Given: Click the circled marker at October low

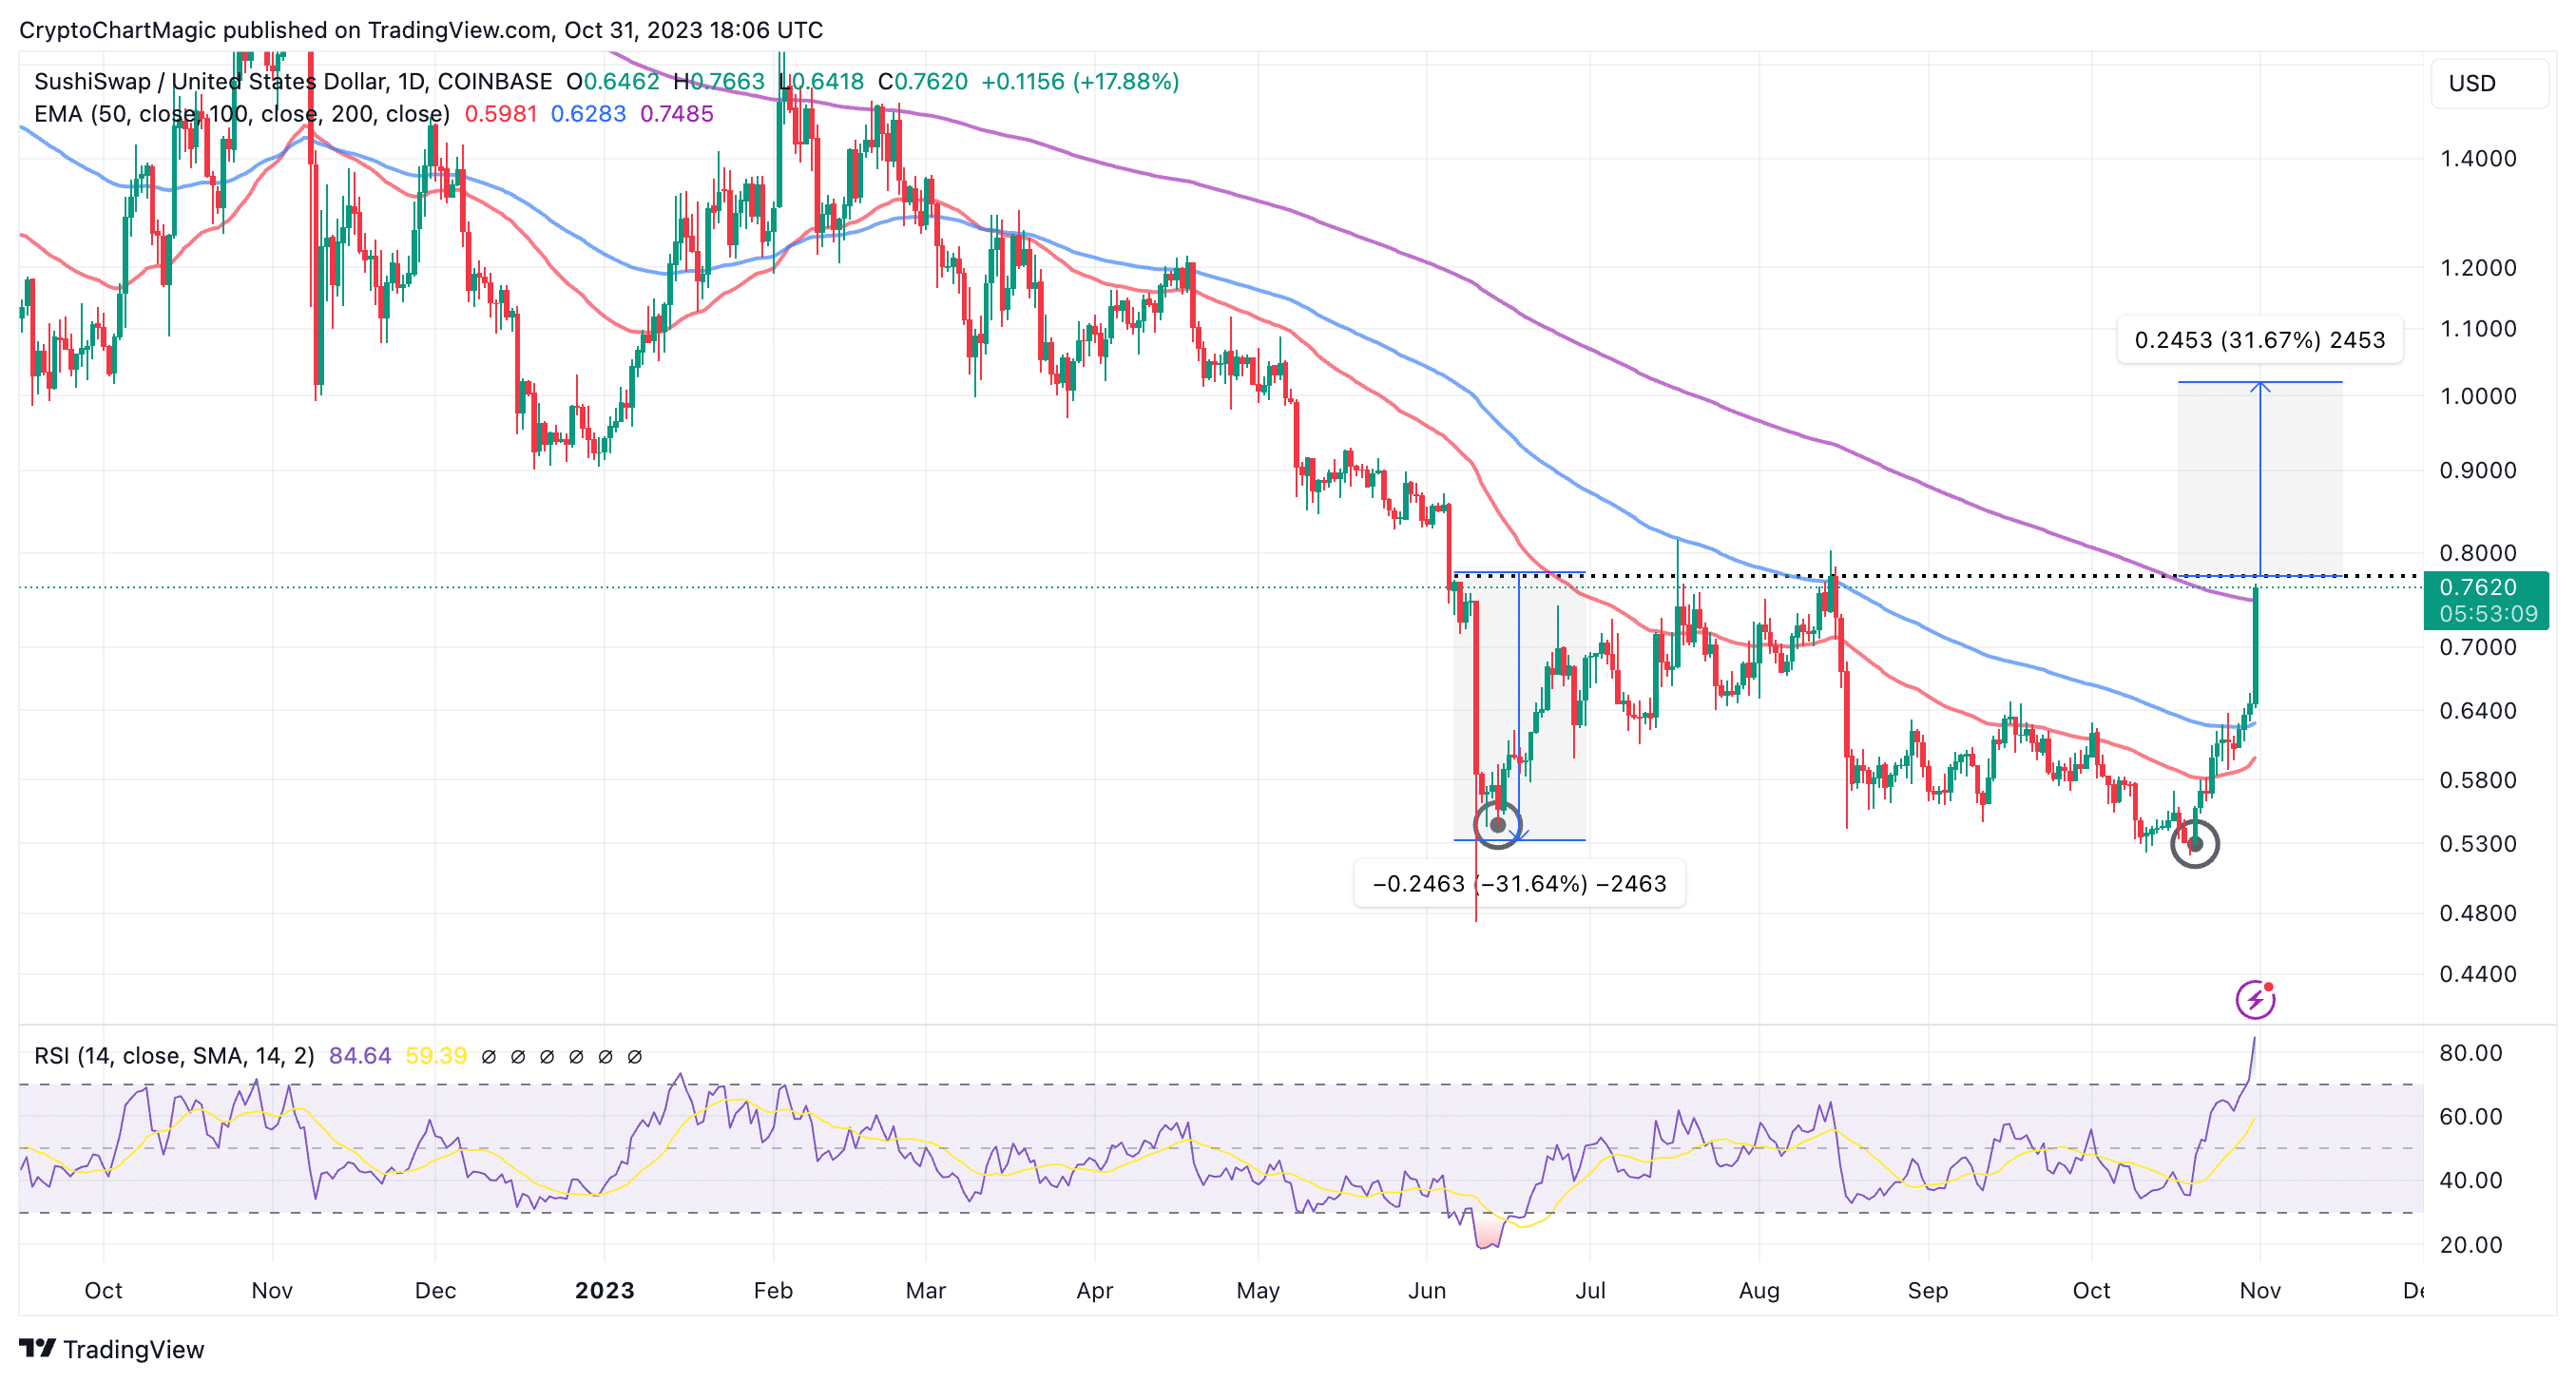Looking at the screenshot, I should (2194, 844).
